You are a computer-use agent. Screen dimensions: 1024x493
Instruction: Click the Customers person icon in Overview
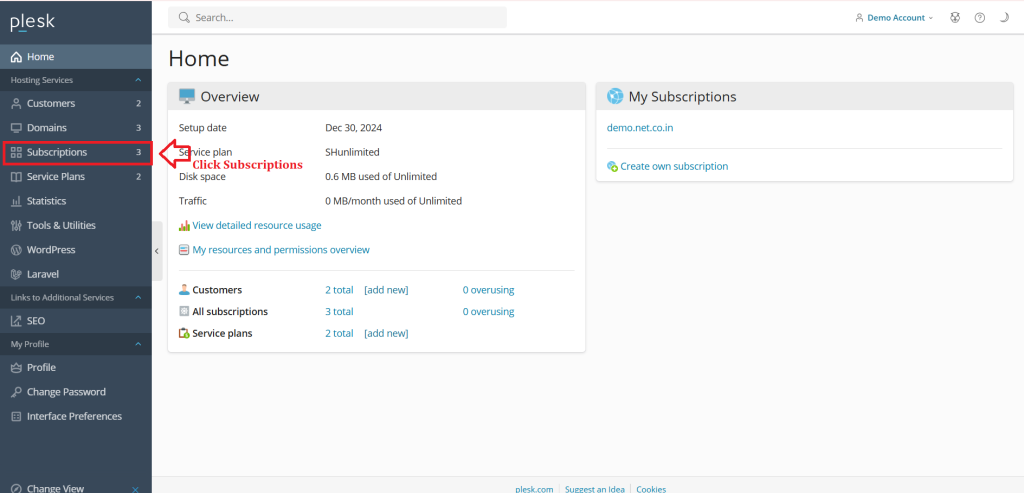point(184,289)
